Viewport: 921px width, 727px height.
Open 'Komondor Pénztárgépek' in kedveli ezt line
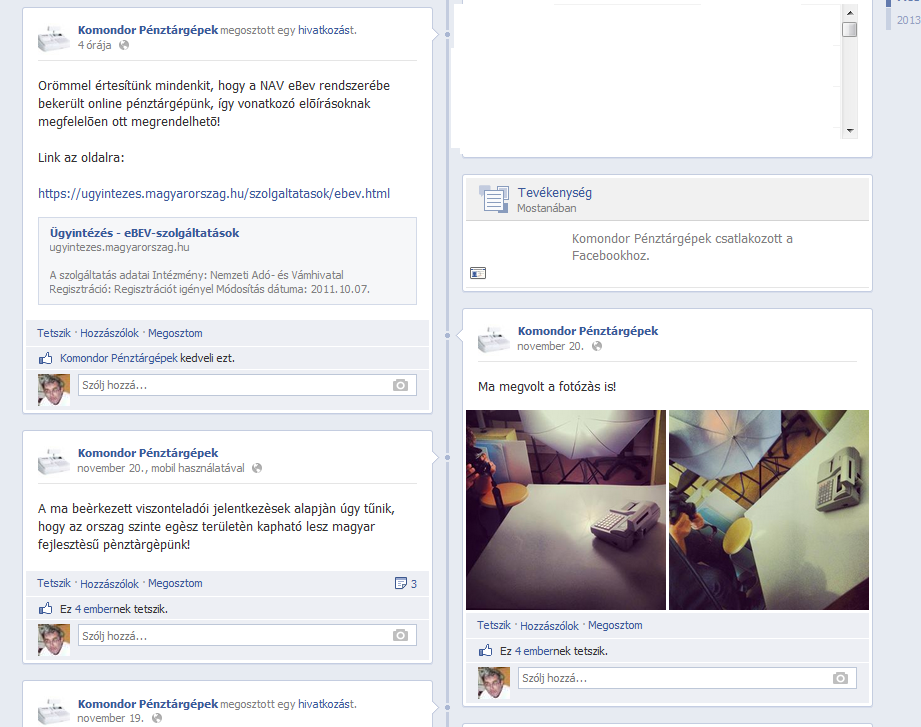119,358
